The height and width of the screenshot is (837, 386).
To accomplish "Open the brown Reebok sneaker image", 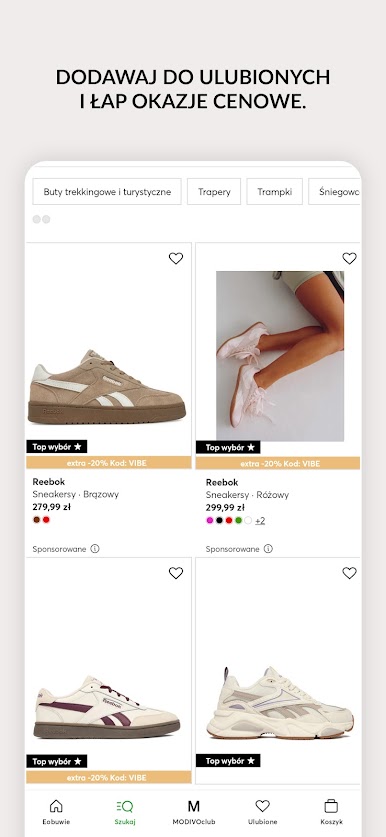I will click(x=107, y=388).
